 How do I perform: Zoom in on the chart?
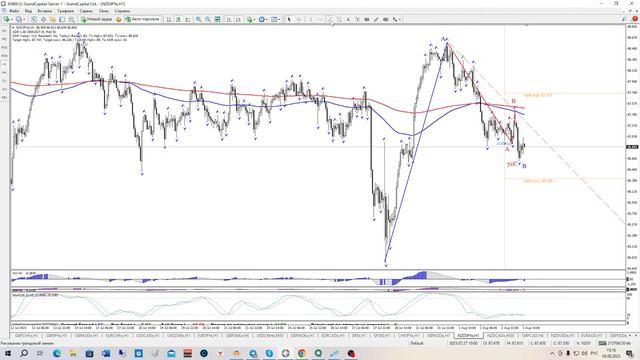tap(198, 19)
